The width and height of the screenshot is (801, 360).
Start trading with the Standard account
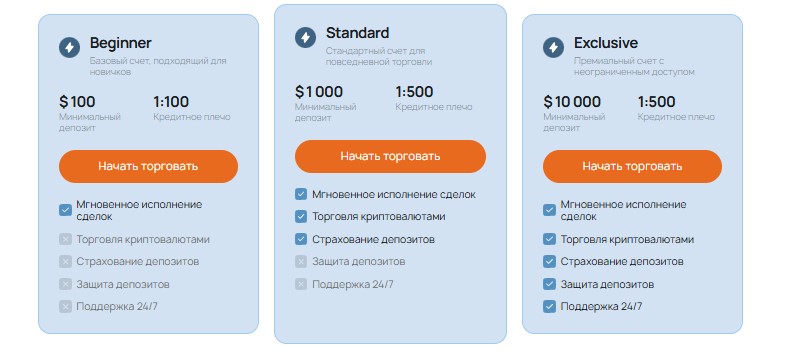coord(390,156)
